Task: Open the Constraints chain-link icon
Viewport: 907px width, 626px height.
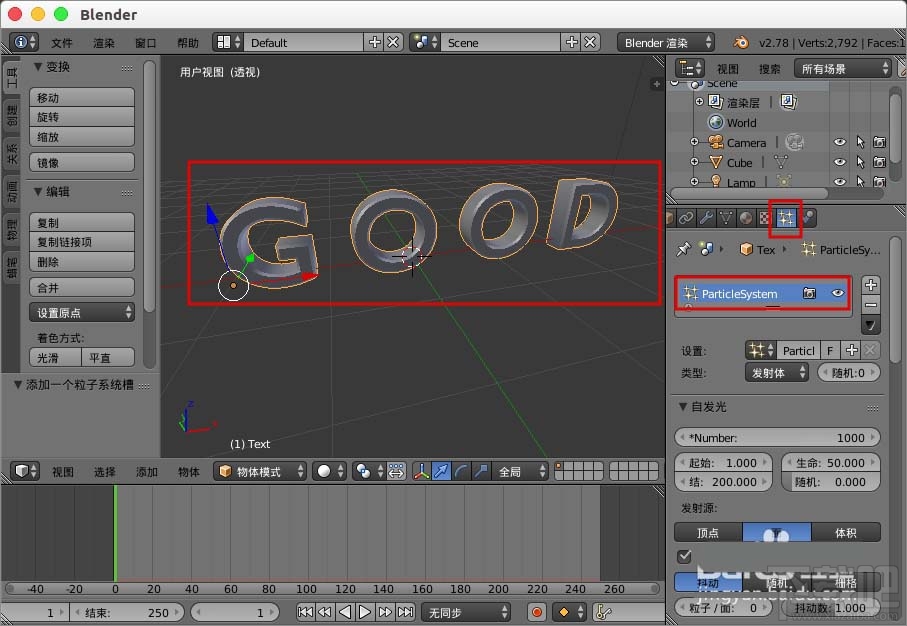Action: [x=688, y=217]
